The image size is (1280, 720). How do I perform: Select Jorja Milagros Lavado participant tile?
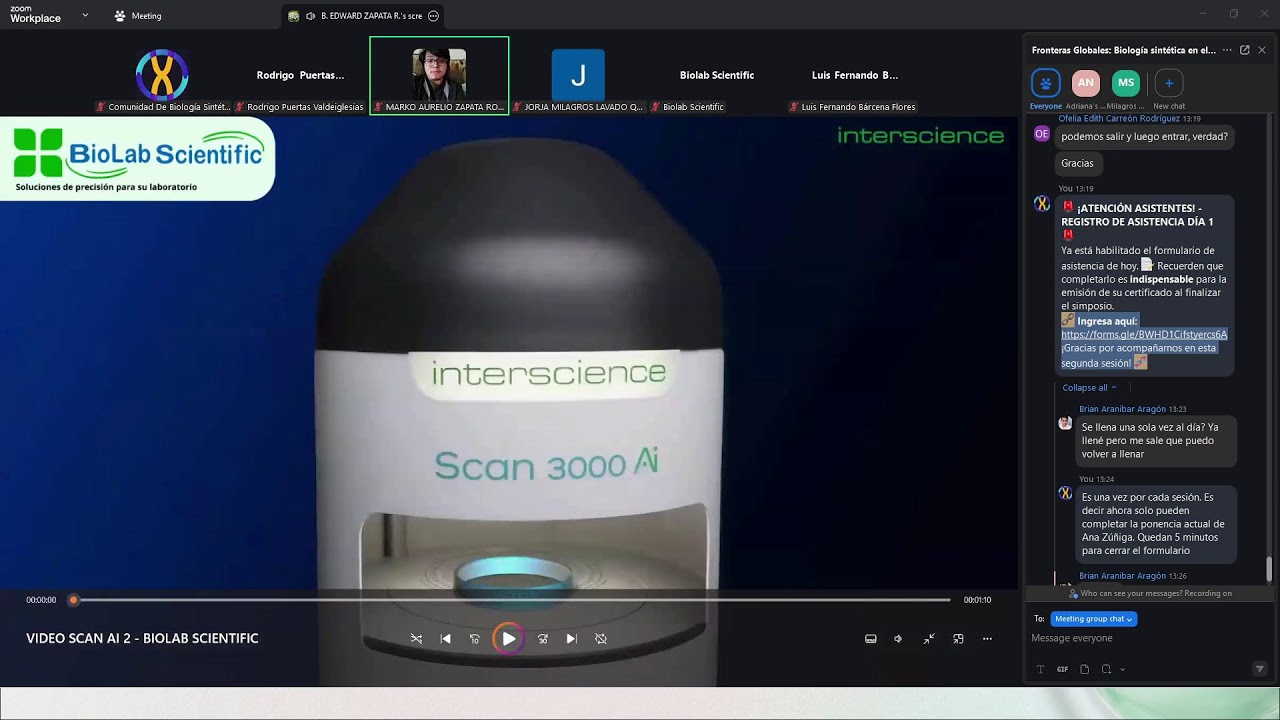578,76
